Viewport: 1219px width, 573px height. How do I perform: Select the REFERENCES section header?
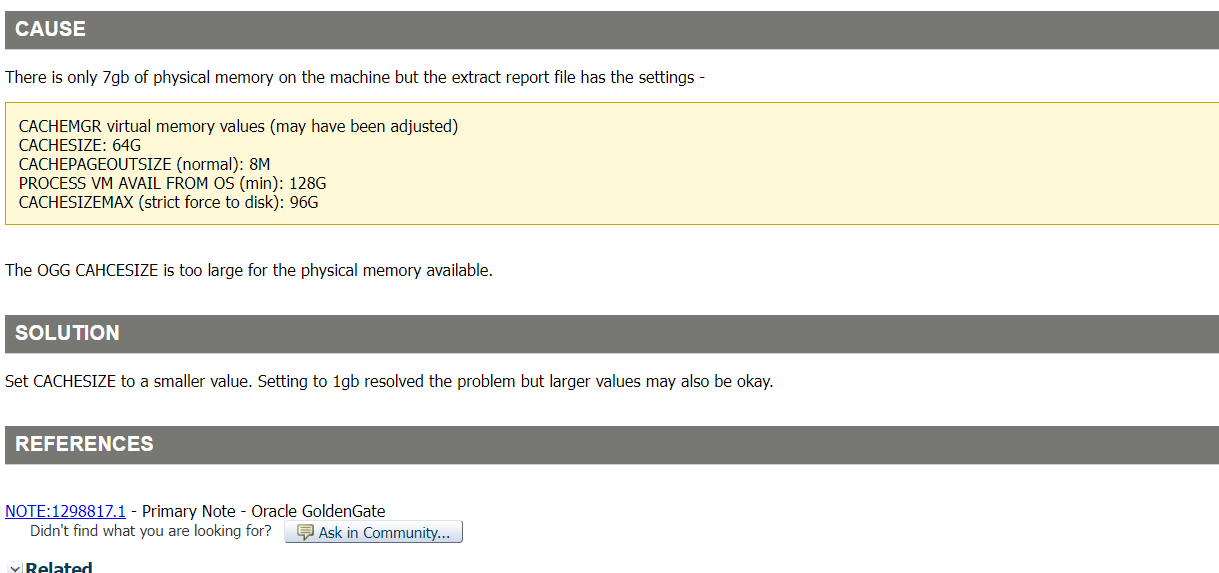pyautogui.click(x=612, y=445)
